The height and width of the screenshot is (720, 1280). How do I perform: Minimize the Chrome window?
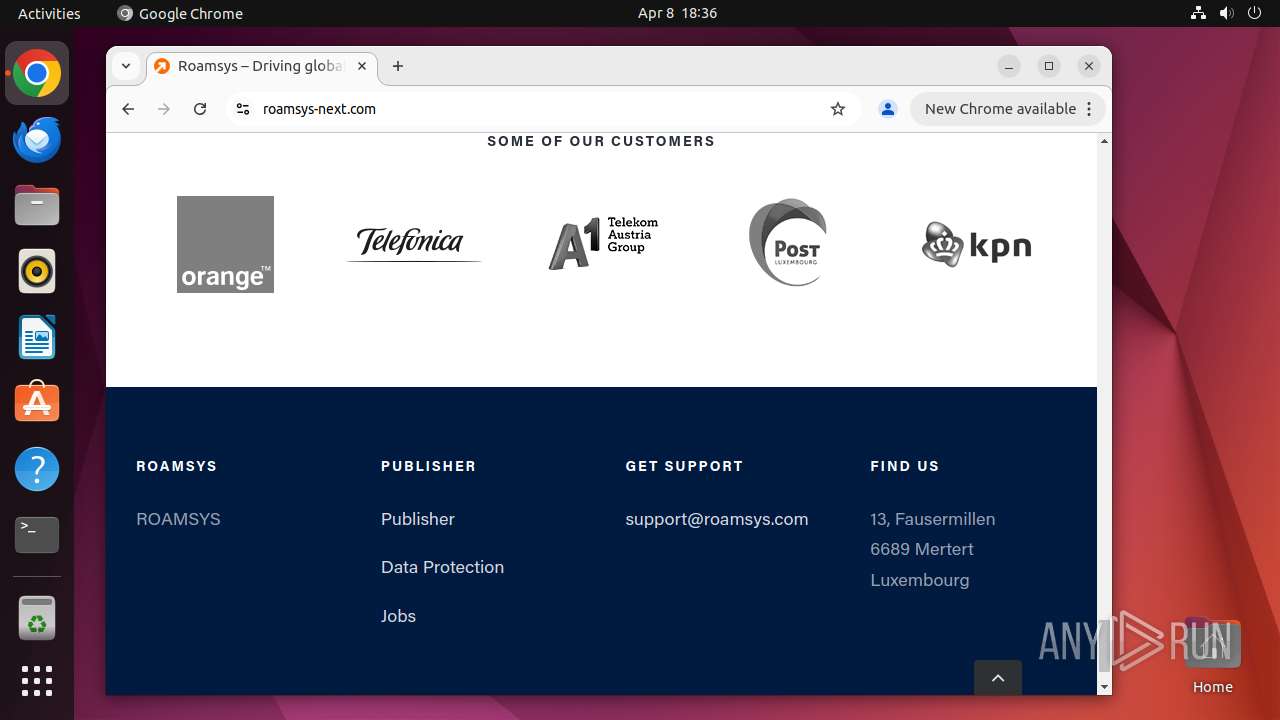[1009, 66]
